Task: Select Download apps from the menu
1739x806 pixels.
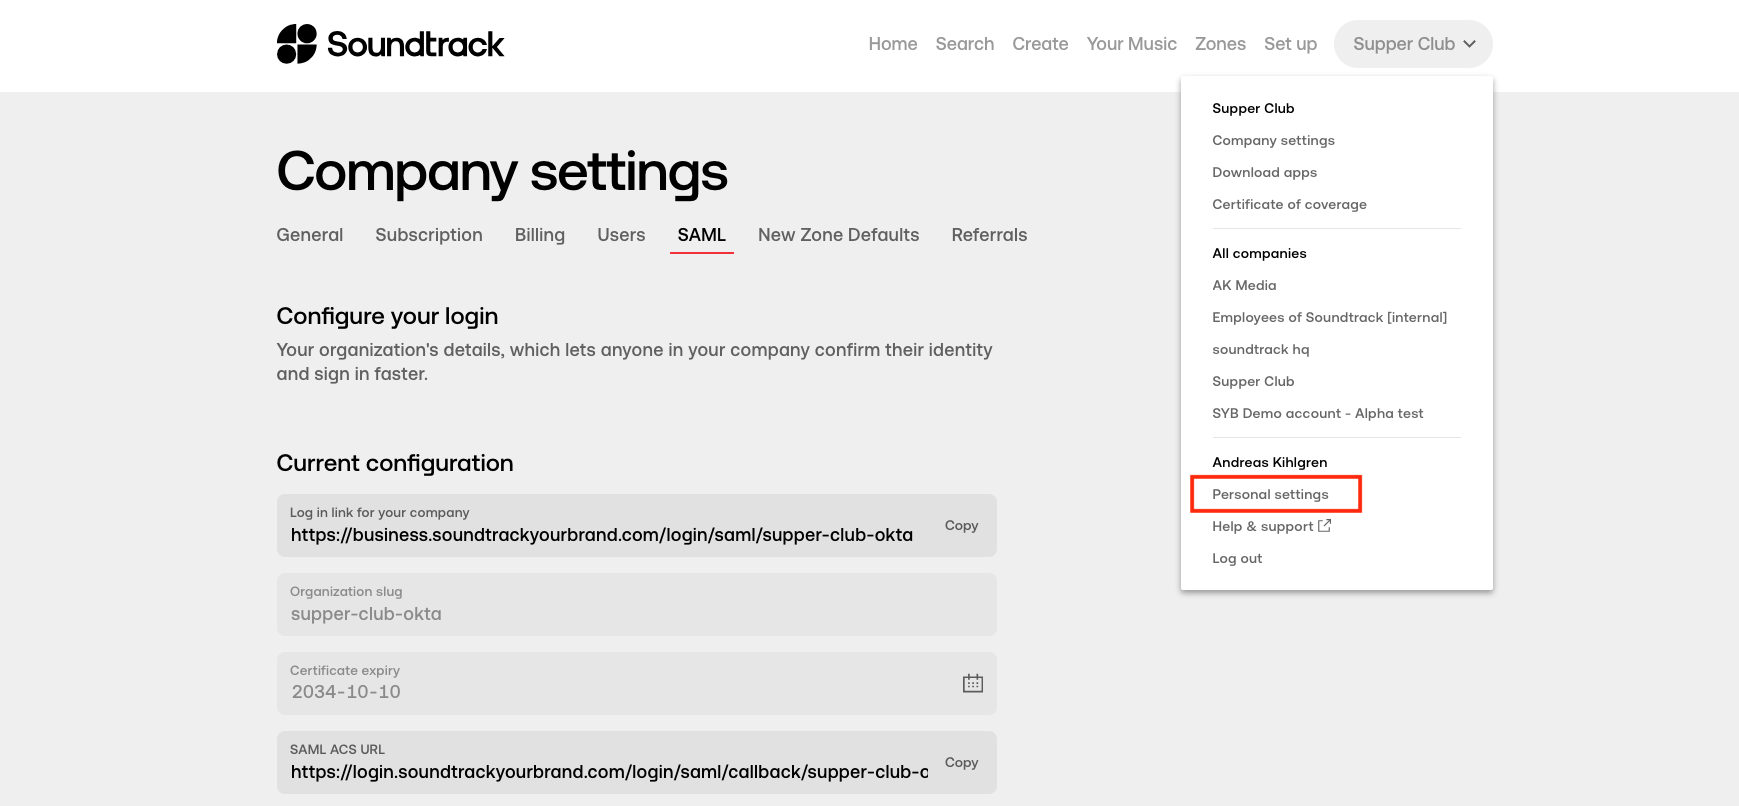Action: click(1264, 172)
